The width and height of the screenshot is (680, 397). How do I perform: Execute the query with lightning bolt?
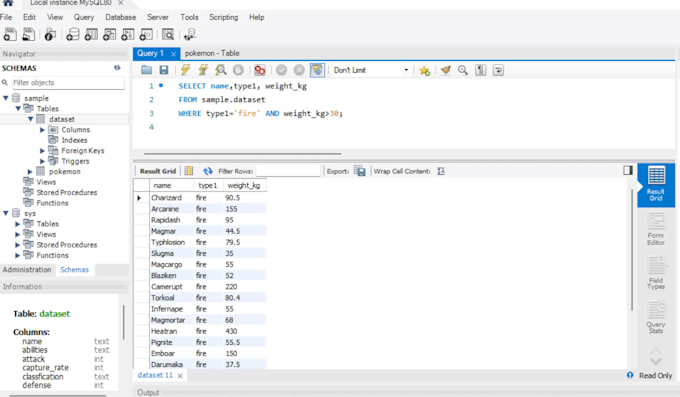point(186,70)
